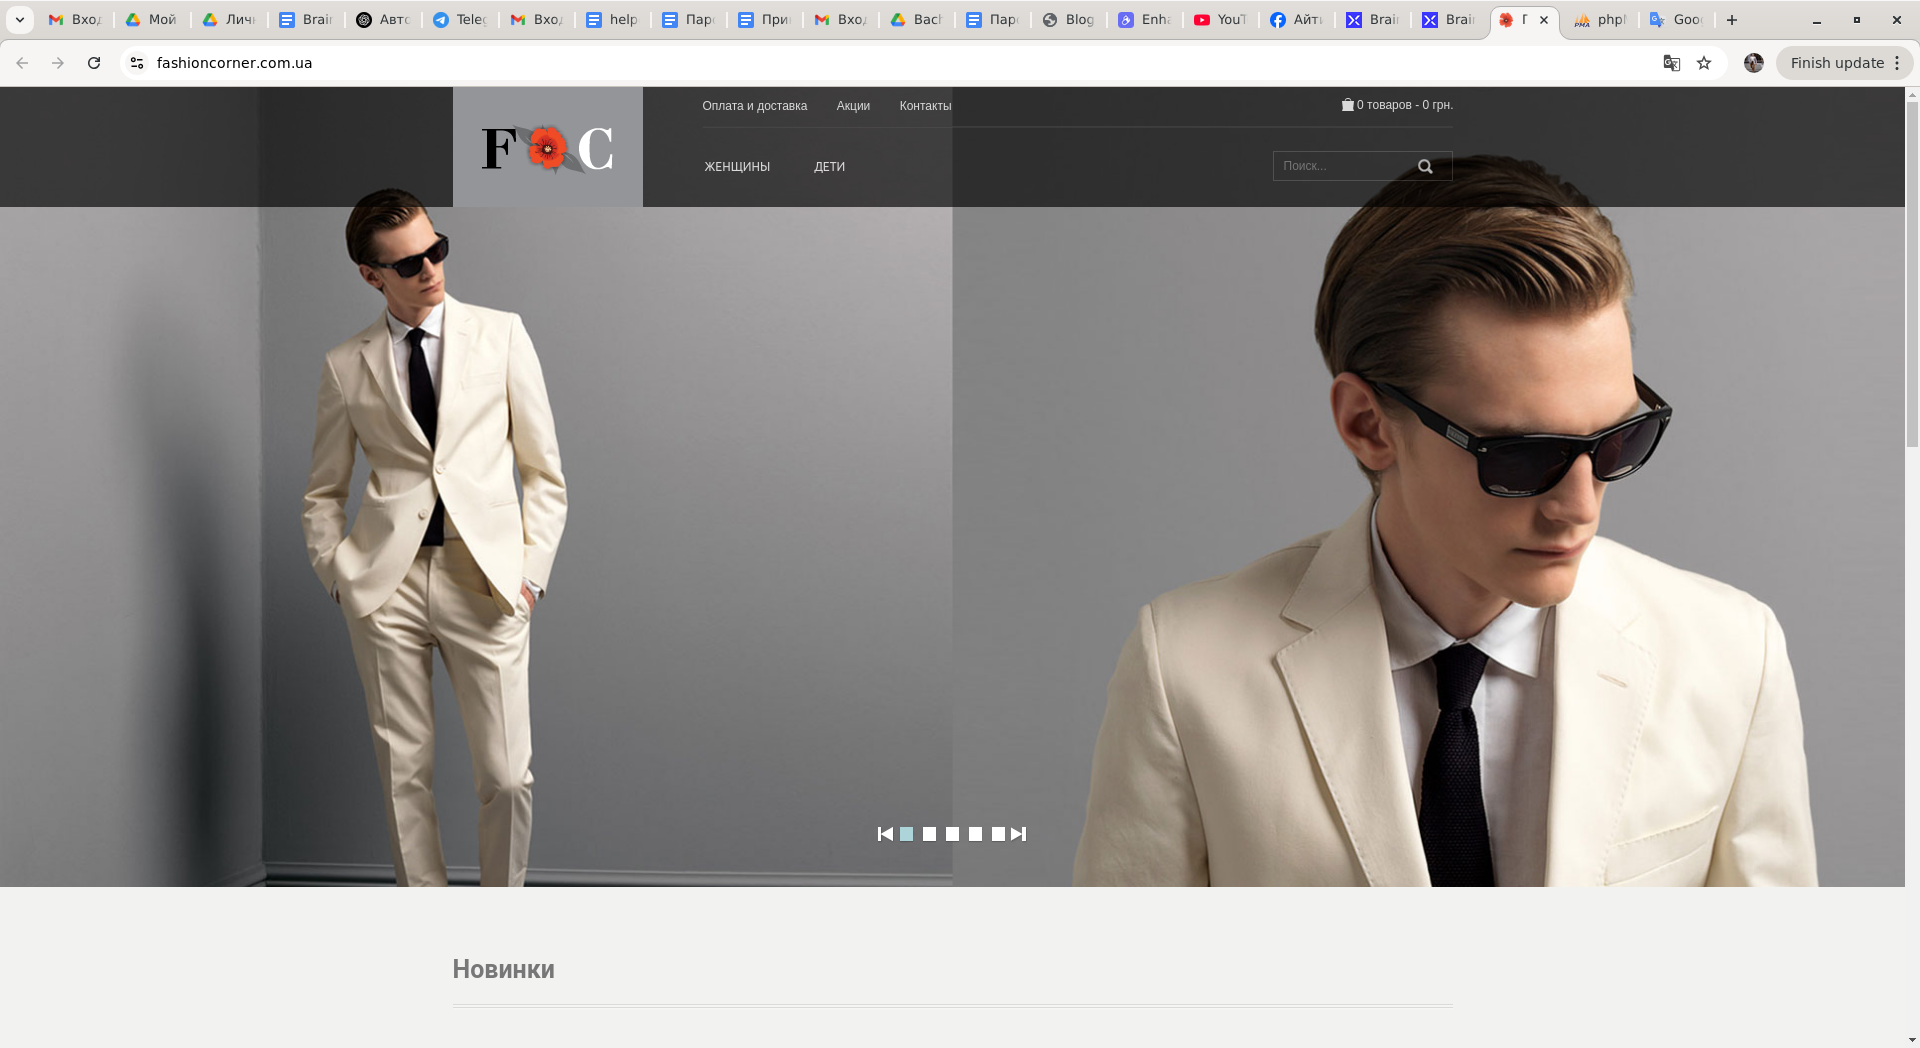View site information icon in address bar
This screenshot has width=1920, height=1048.
click(137, 63)
